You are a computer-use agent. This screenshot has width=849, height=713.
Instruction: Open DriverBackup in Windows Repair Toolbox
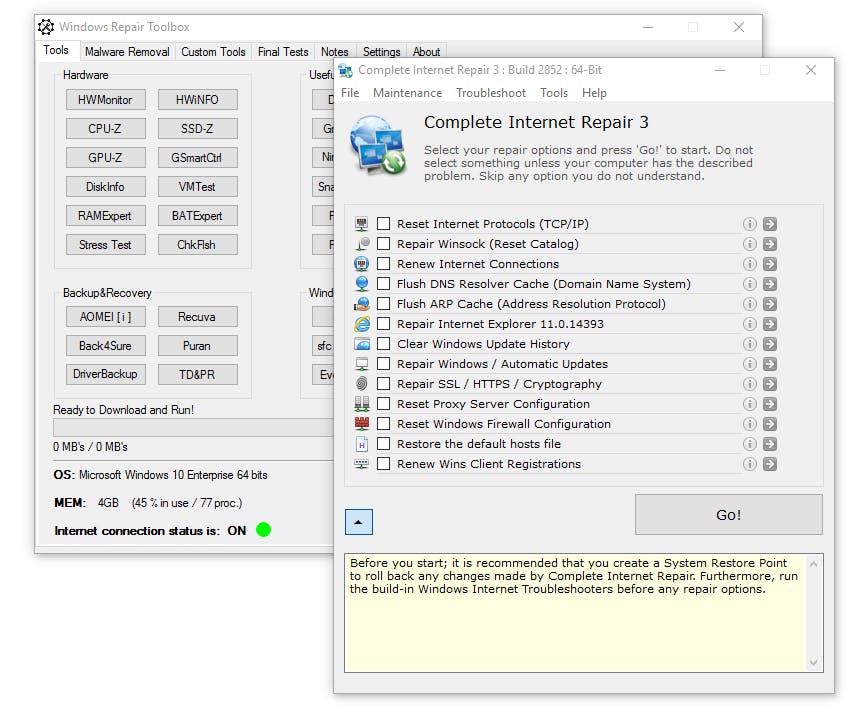pyautogui.click(x=106, y=374)
